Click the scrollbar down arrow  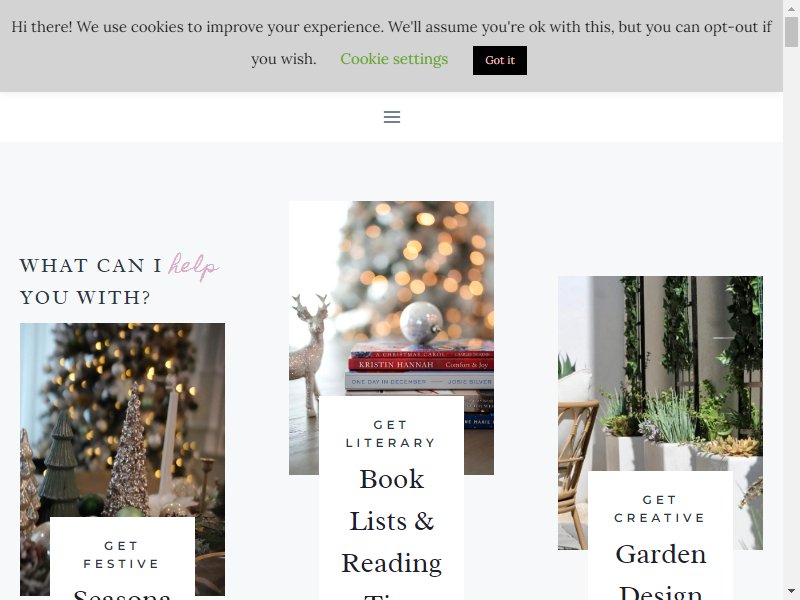pyautogui.click(x=791, y=592)
